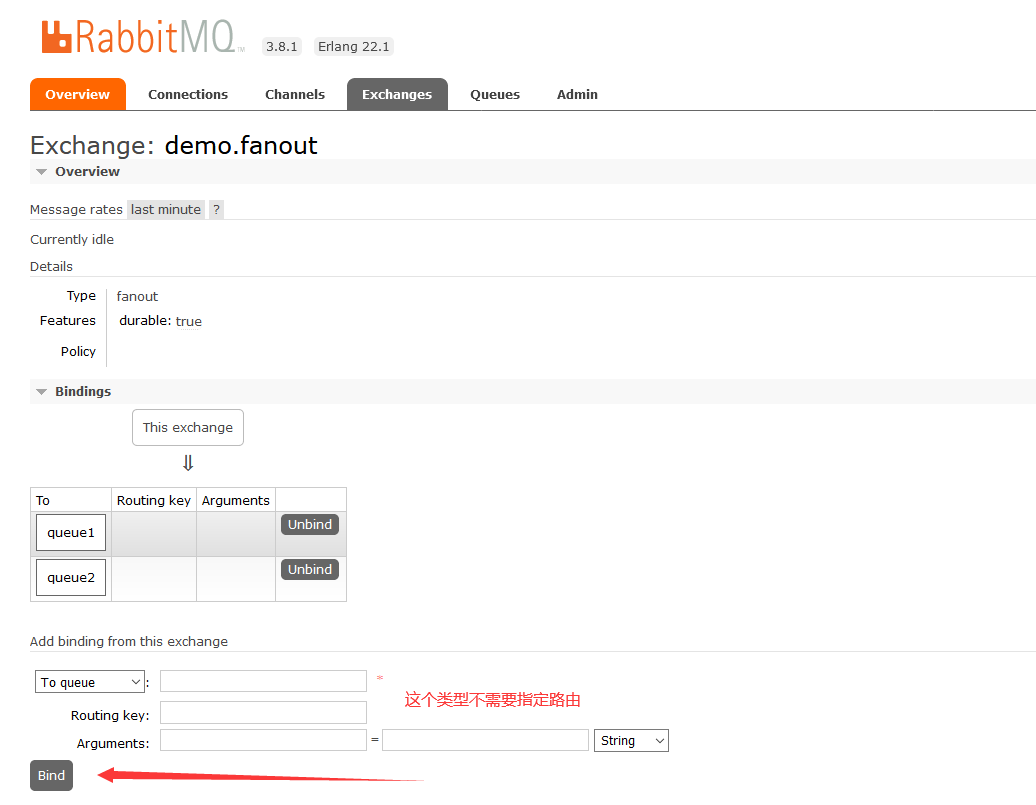Viewport: 1036px width, 805px height.
Task: Collapse the Bindings section
Action: pyautogui.click(x=73, y=391)
